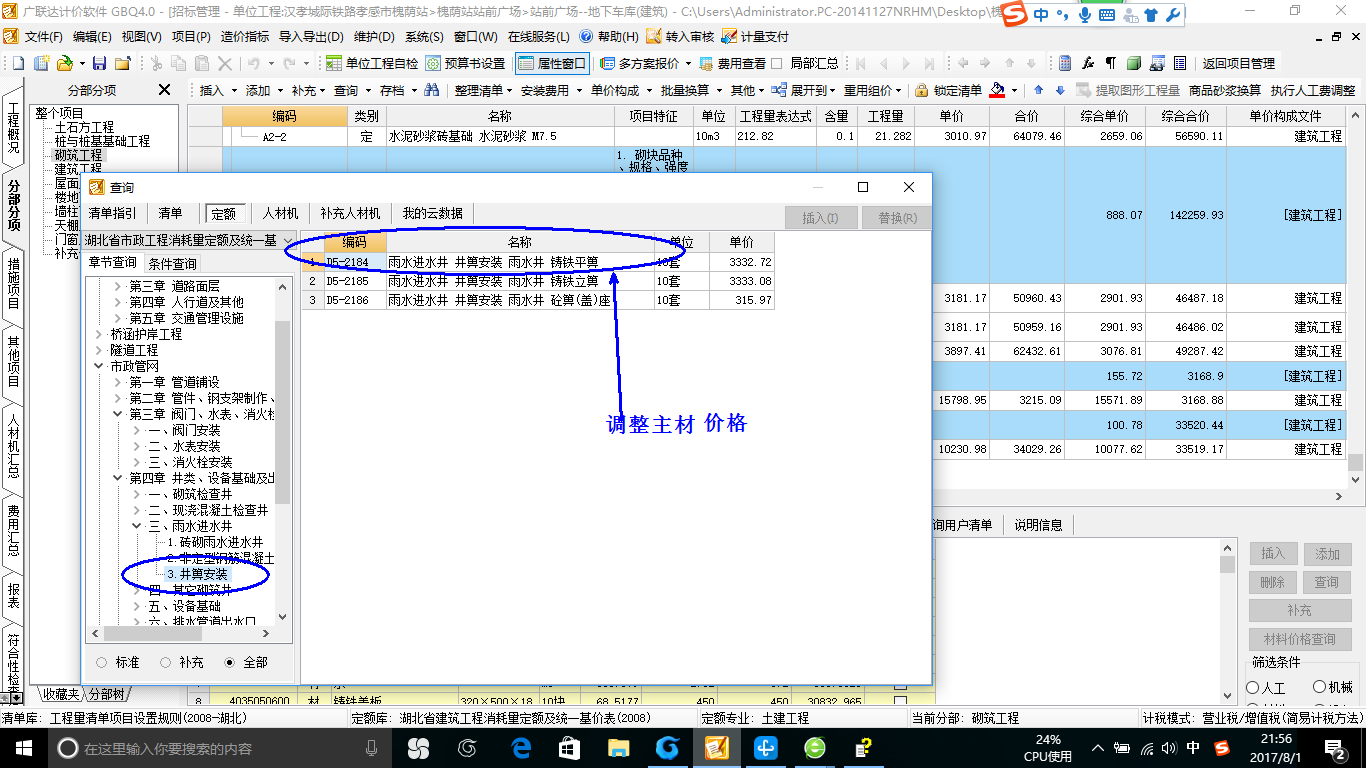Open 多方案报价 multi-scheme quotation
The height and width of the screenshot is (768, 1366).
pyautogui.click(x=647, y=63)
